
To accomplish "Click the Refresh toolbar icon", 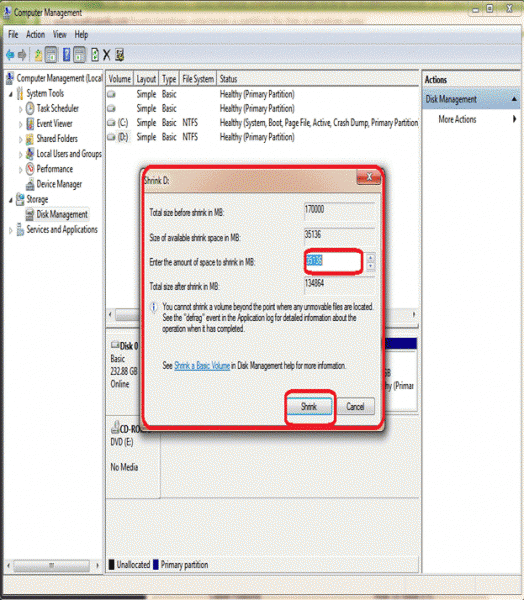I will pos(95,55).
